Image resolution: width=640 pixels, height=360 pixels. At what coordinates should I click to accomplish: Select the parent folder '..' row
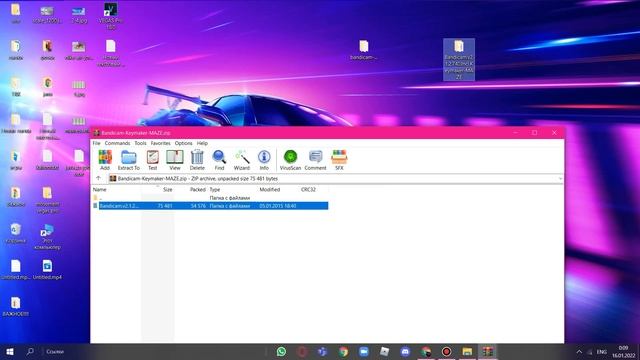[x=210, y=198]
